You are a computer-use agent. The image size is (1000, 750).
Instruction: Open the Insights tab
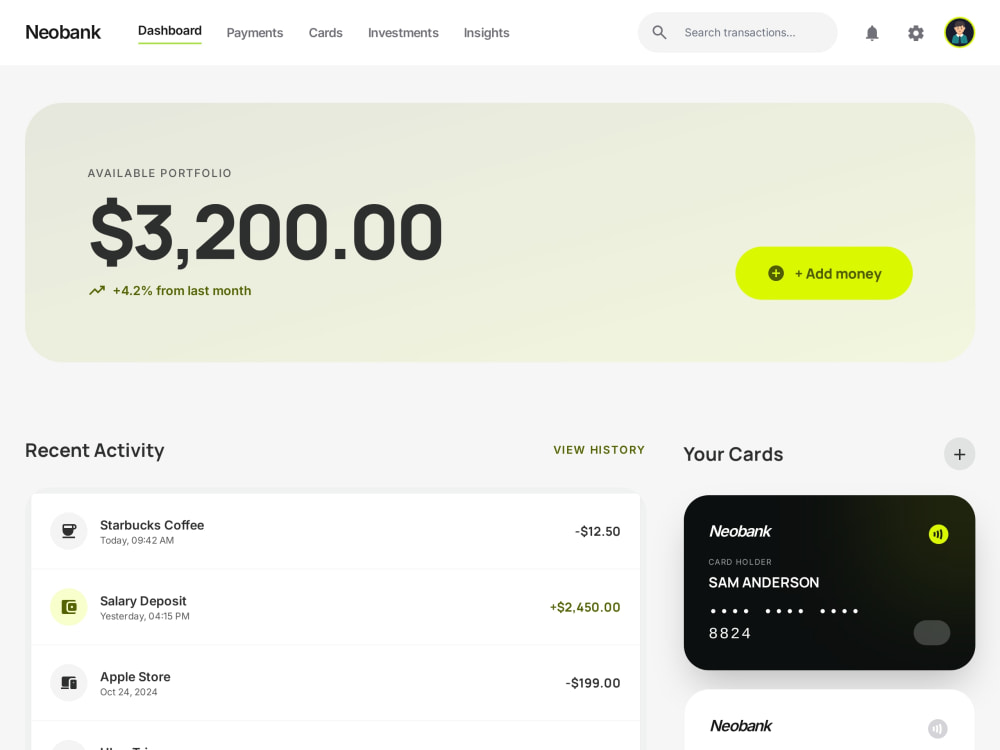(487, 33)
